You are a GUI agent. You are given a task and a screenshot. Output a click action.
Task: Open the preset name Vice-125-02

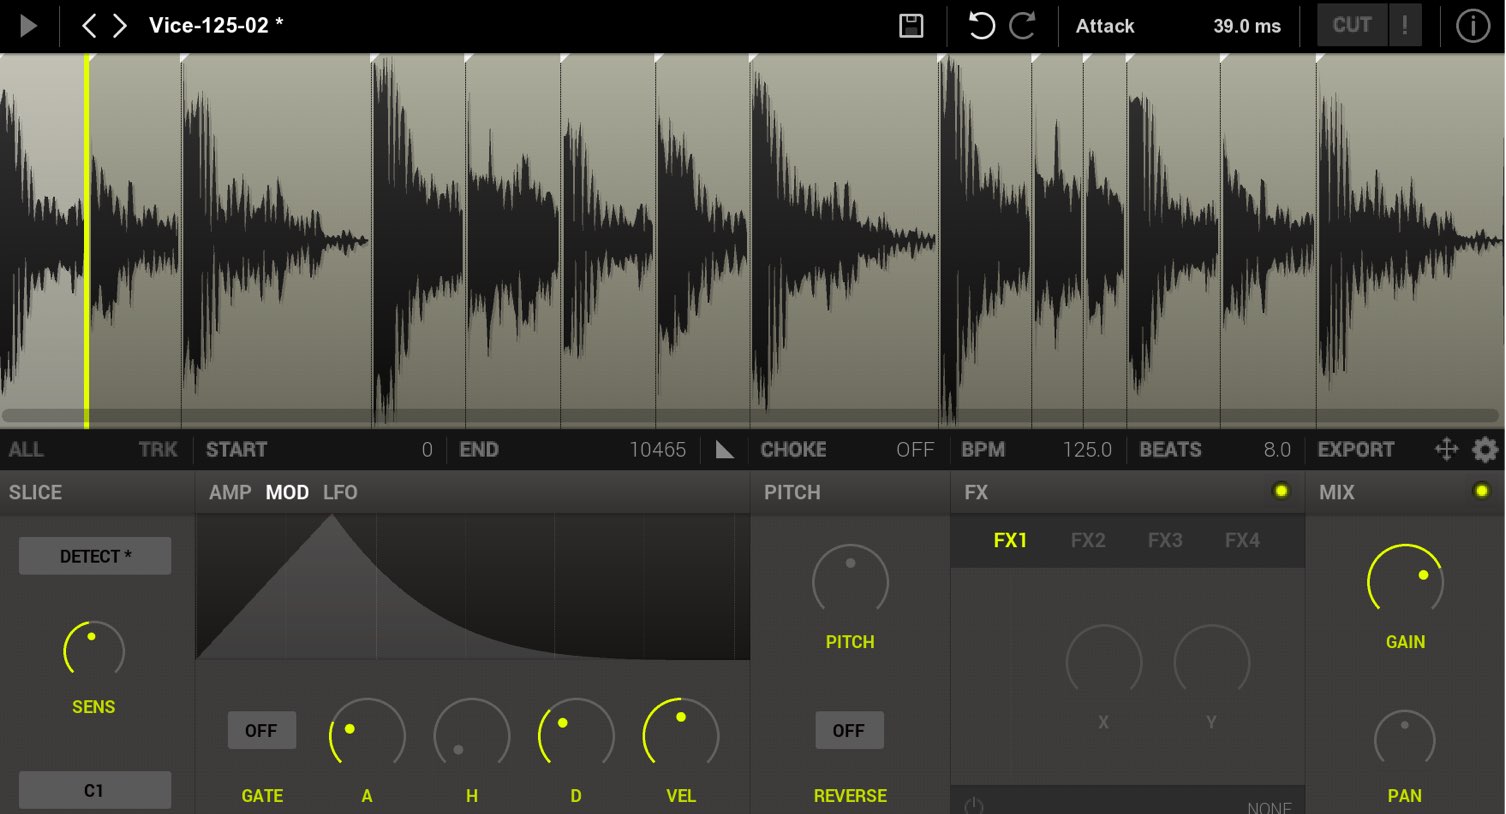tap(216, 26)
